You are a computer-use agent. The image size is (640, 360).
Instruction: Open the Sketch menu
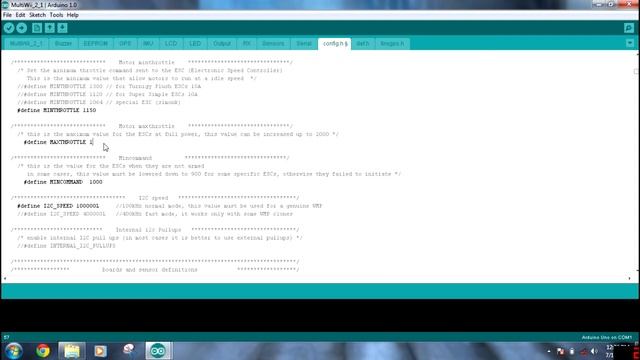point(38,15)
